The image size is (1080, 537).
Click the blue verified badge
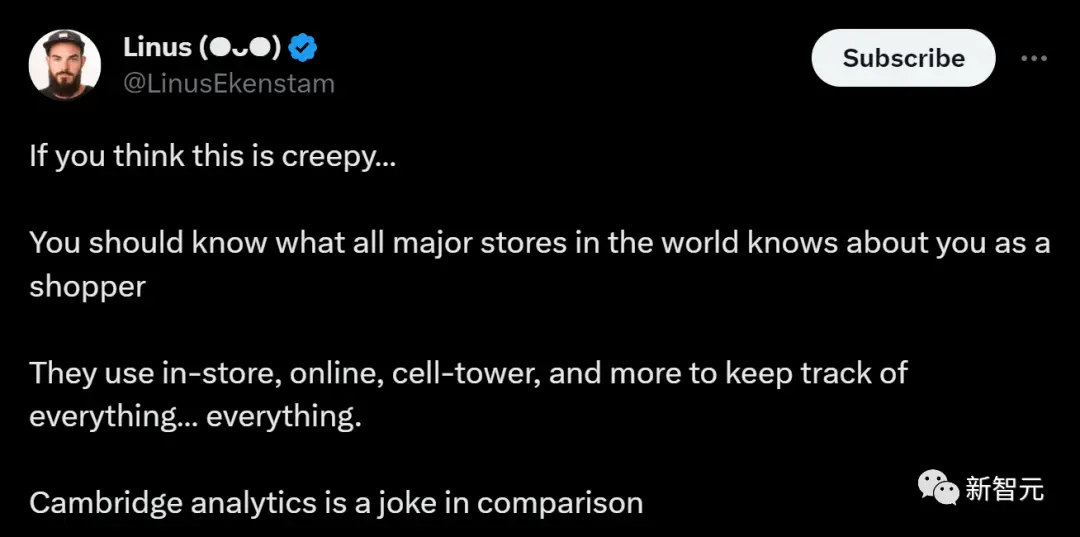303,48
